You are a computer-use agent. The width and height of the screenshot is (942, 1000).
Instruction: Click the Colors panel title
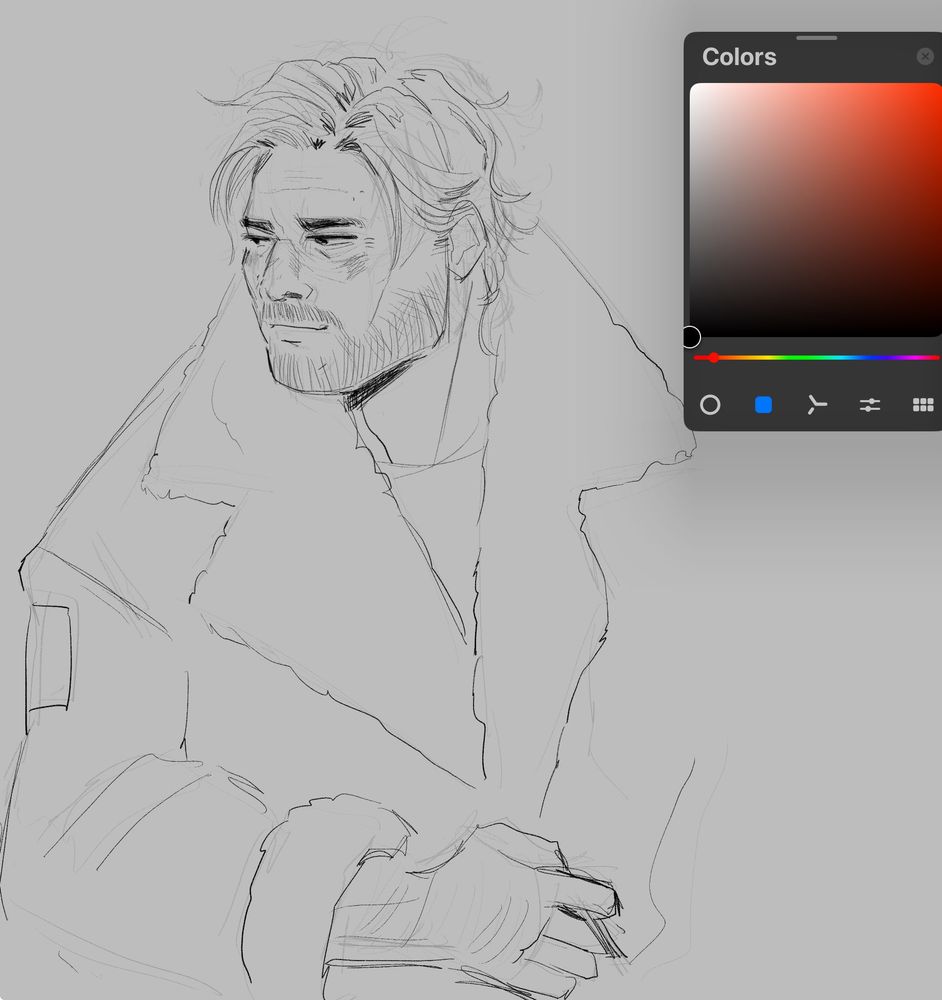pyautogui.click(x=739, y=57)
